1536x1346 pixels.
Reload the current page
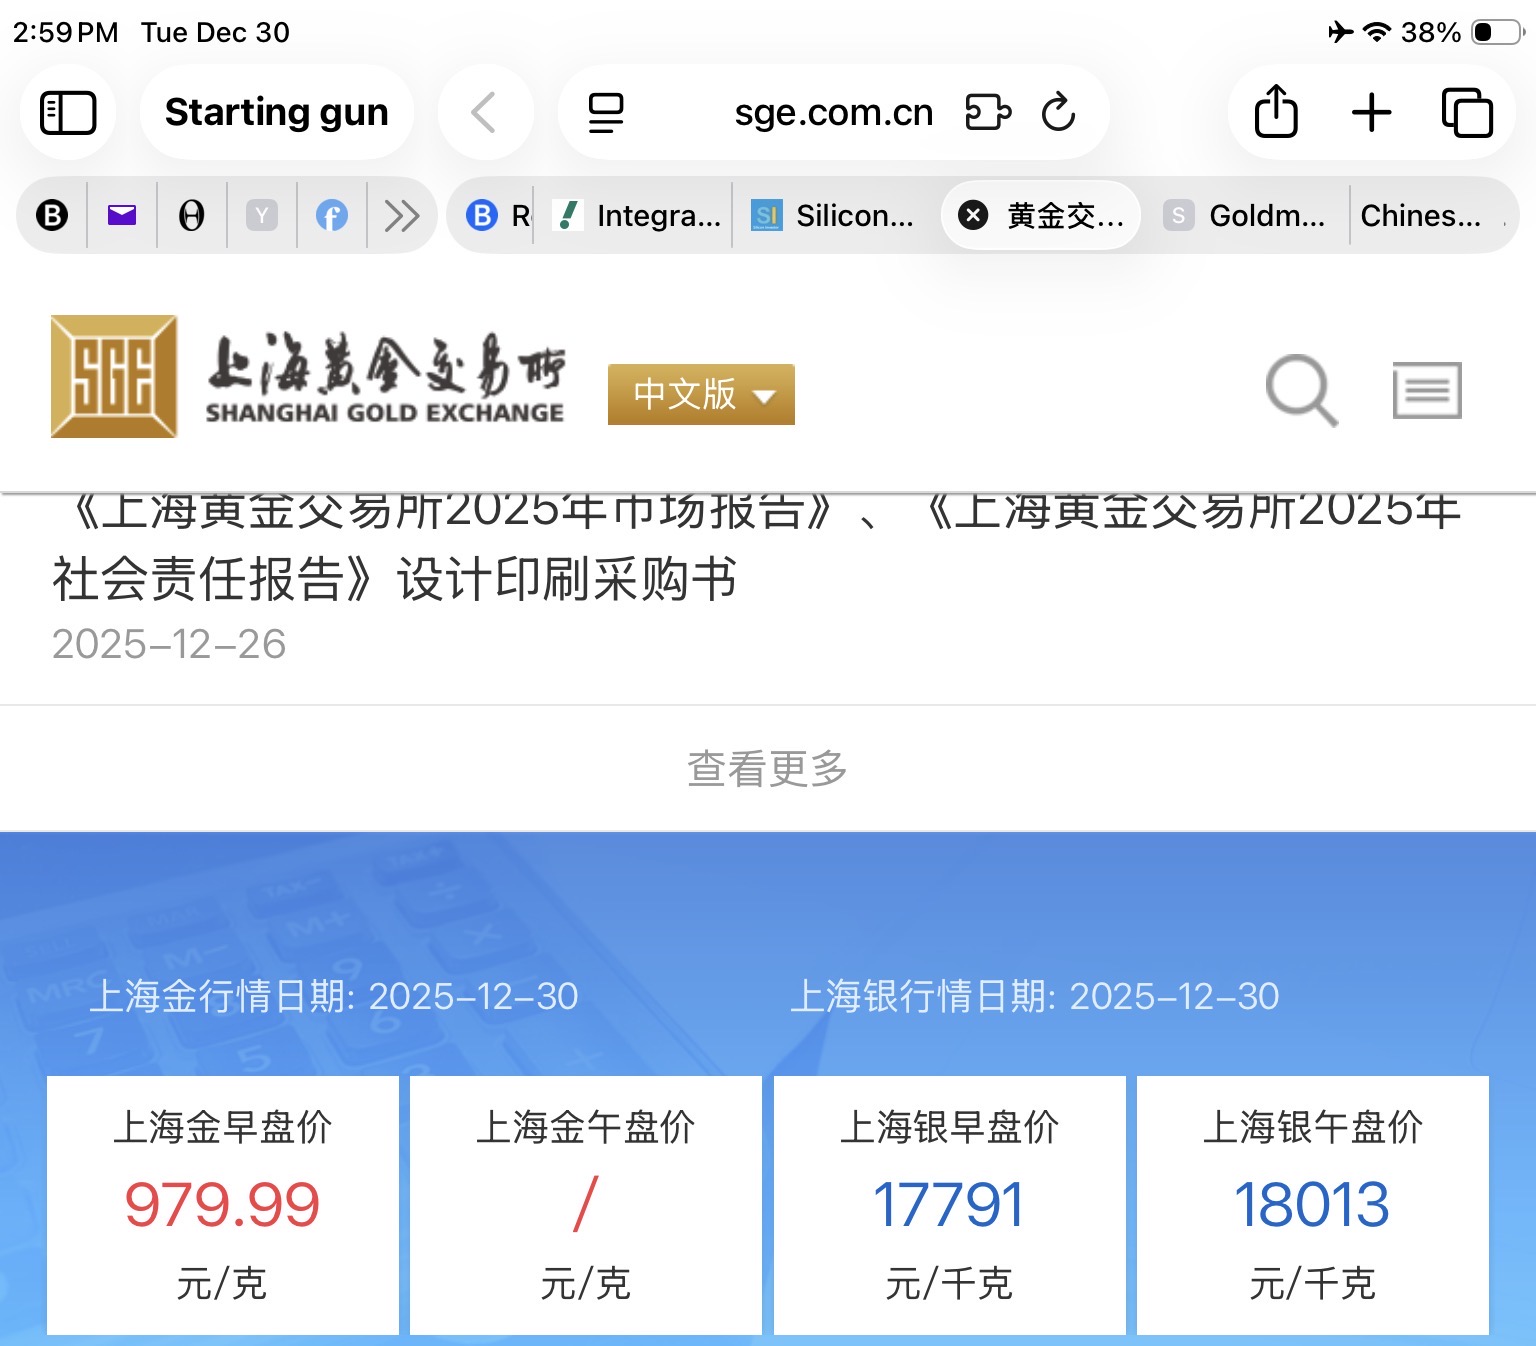(1058, 112)
